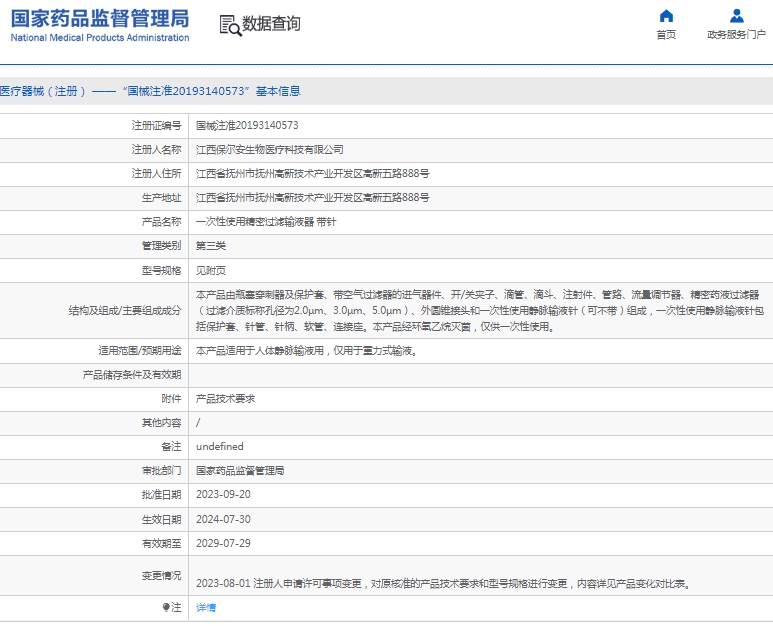Image resolution: width=773 pixels, height=626 pixels.
Task: Click the 适用范围 intended use text
Action: pyautogui.click(x=307, y=351)
